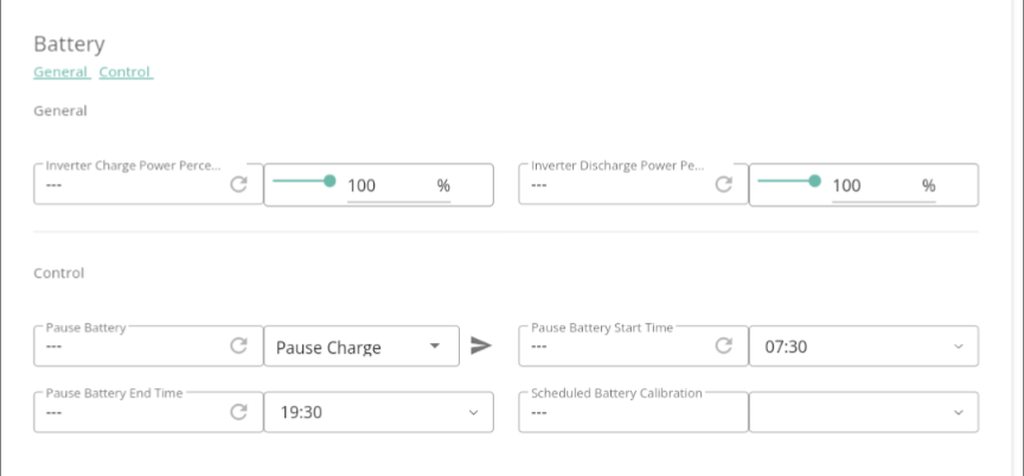This screenshot has height=476, width=1024.
Task: Jump to the General section link
Action: pos(61,72)
